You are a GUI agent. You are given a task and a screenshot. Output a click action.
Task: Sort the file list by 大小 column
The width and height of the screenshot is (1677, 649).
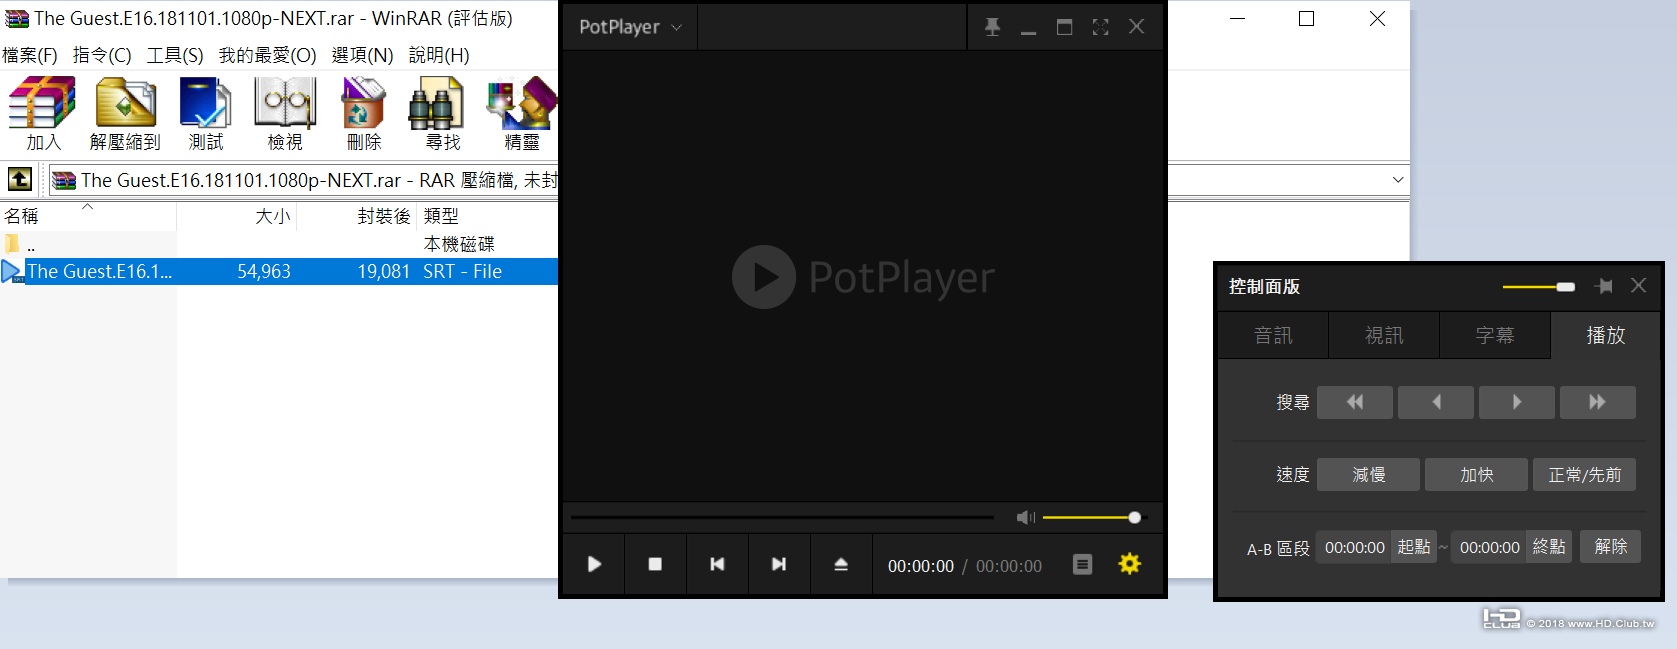[x=237, y=216]
